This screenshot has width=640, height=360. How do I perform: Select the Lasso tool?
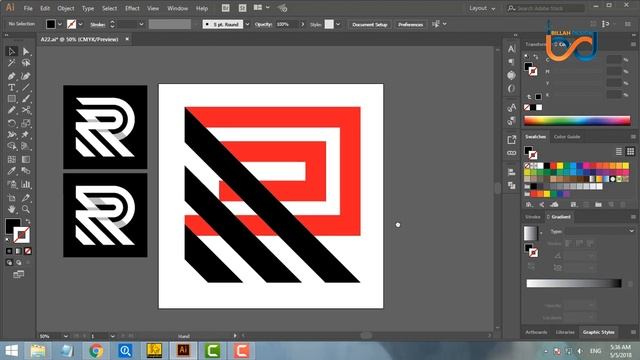tap(26, 63)
